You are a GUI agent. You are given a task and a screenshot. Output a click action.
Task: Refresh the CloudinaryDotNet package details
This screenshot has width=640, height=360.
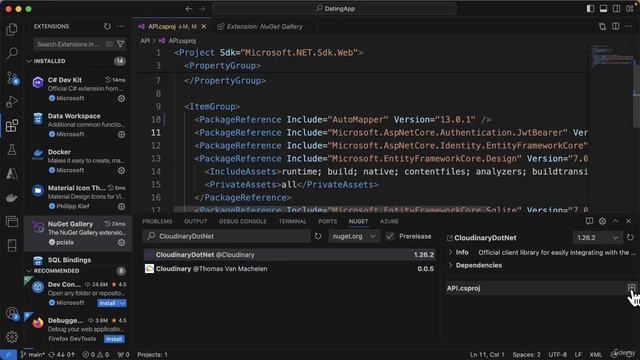630,237
